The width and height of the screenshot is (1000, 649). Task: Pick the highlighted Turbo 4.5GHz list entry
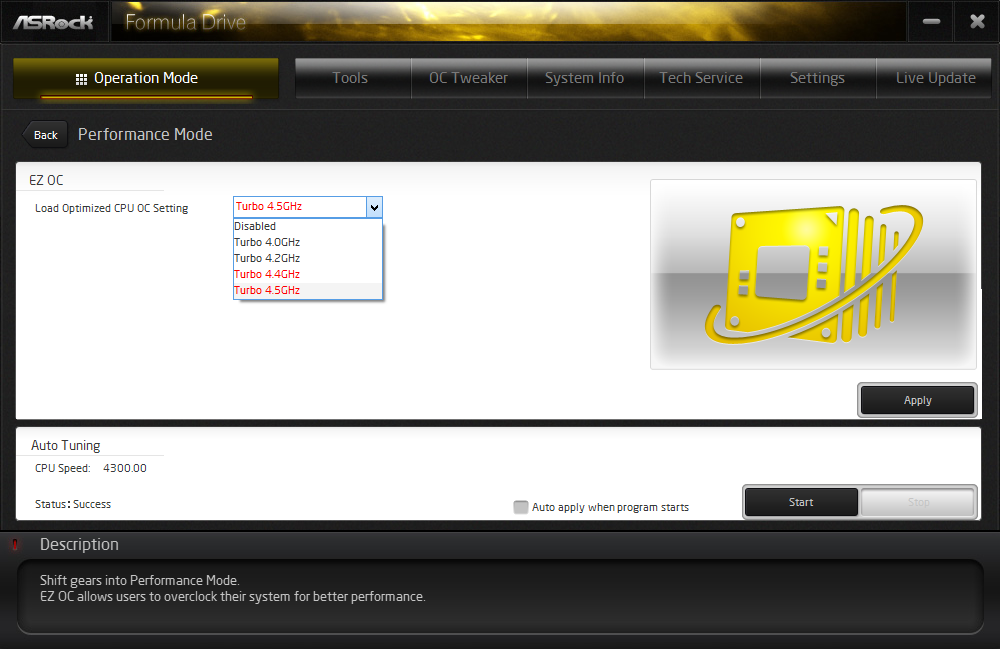pos(307,290)
